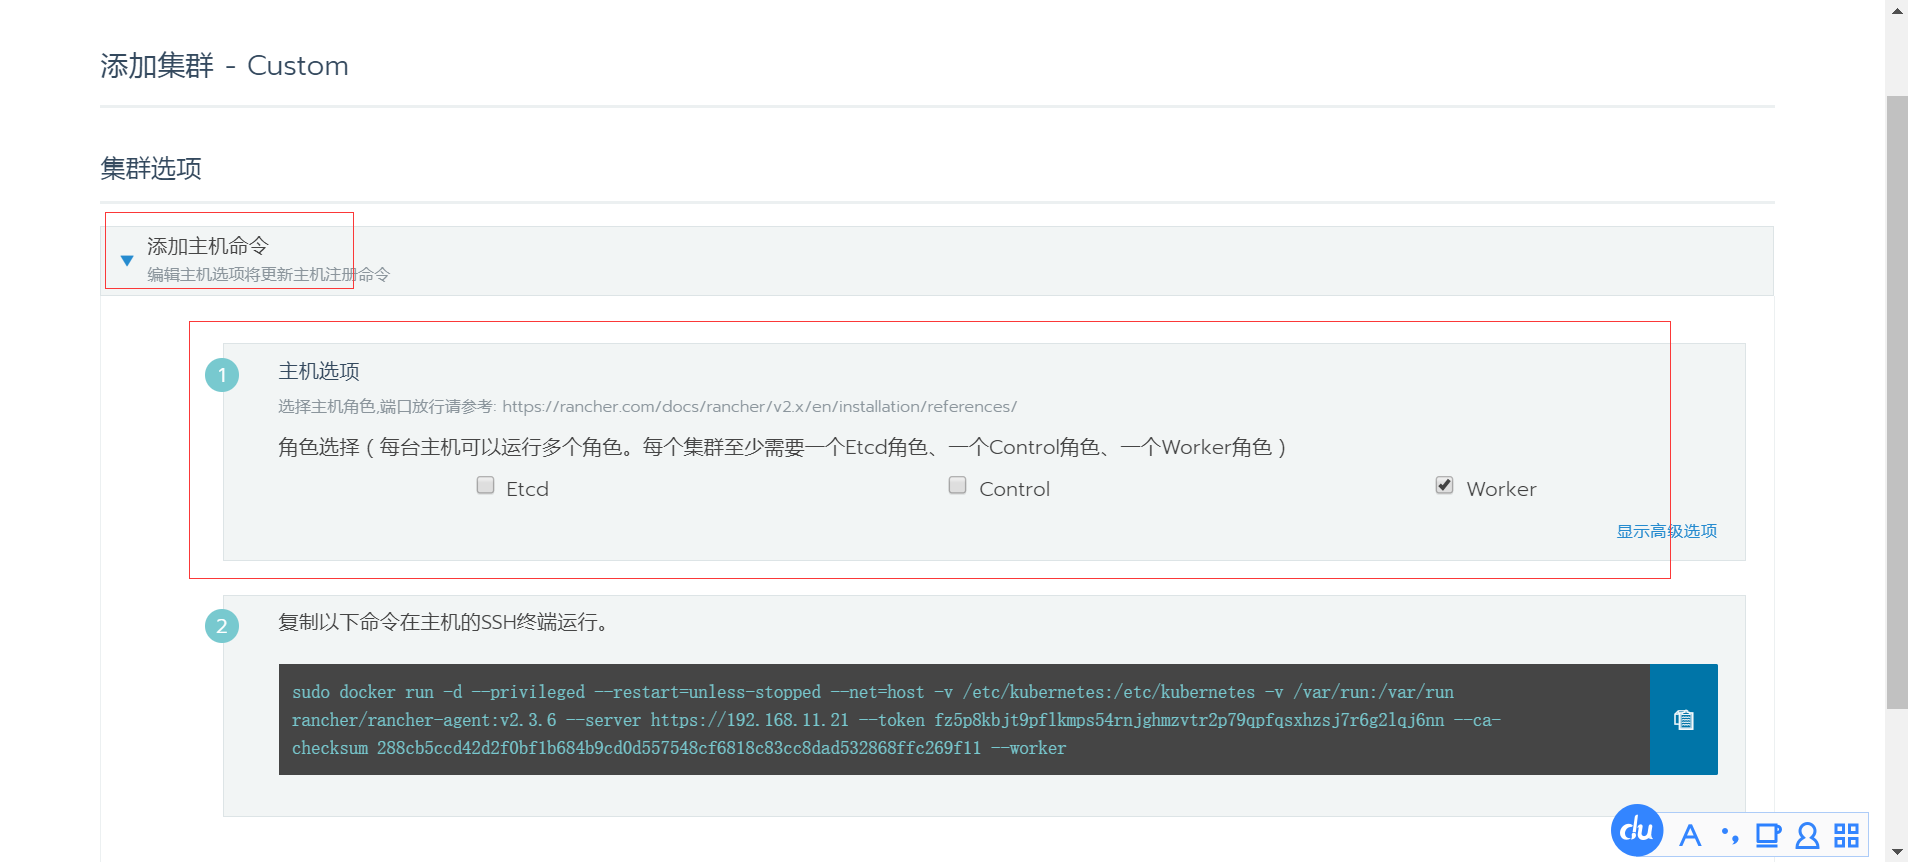Click the cup icon in IME toolbar
The image size is (1908, 862).
click(x=1768, y=835)
